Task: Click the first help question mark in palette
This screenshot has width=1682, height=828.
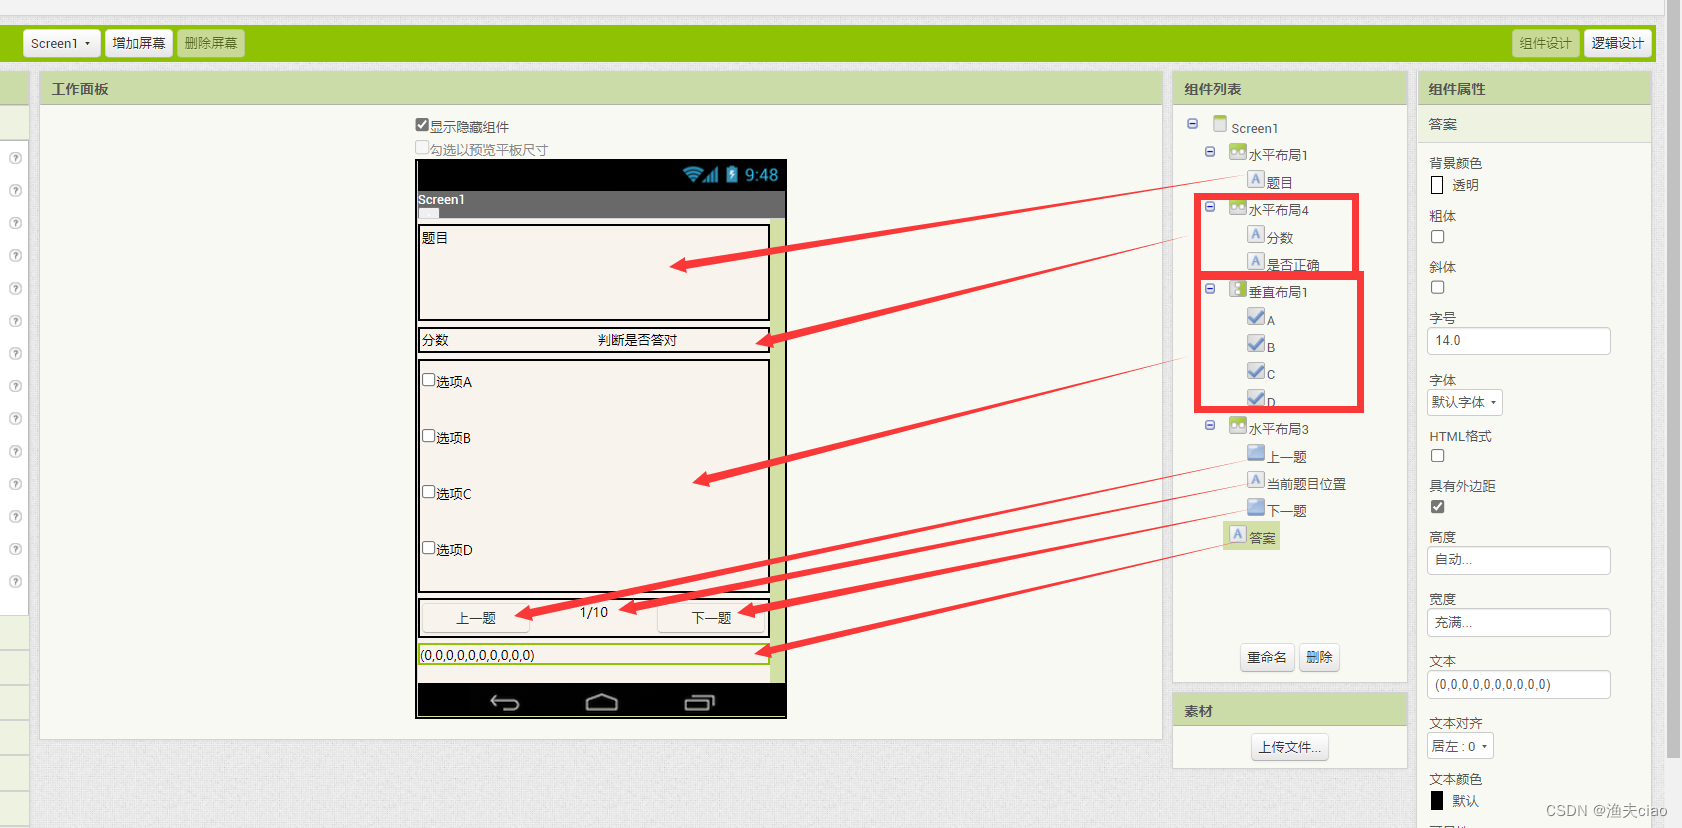Action: pyautogui.click(x=15, y=158)
